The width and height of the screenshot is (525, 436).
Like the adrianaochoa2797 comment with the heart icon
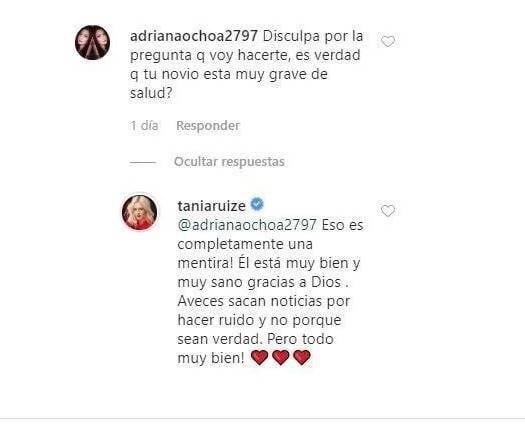388,42
